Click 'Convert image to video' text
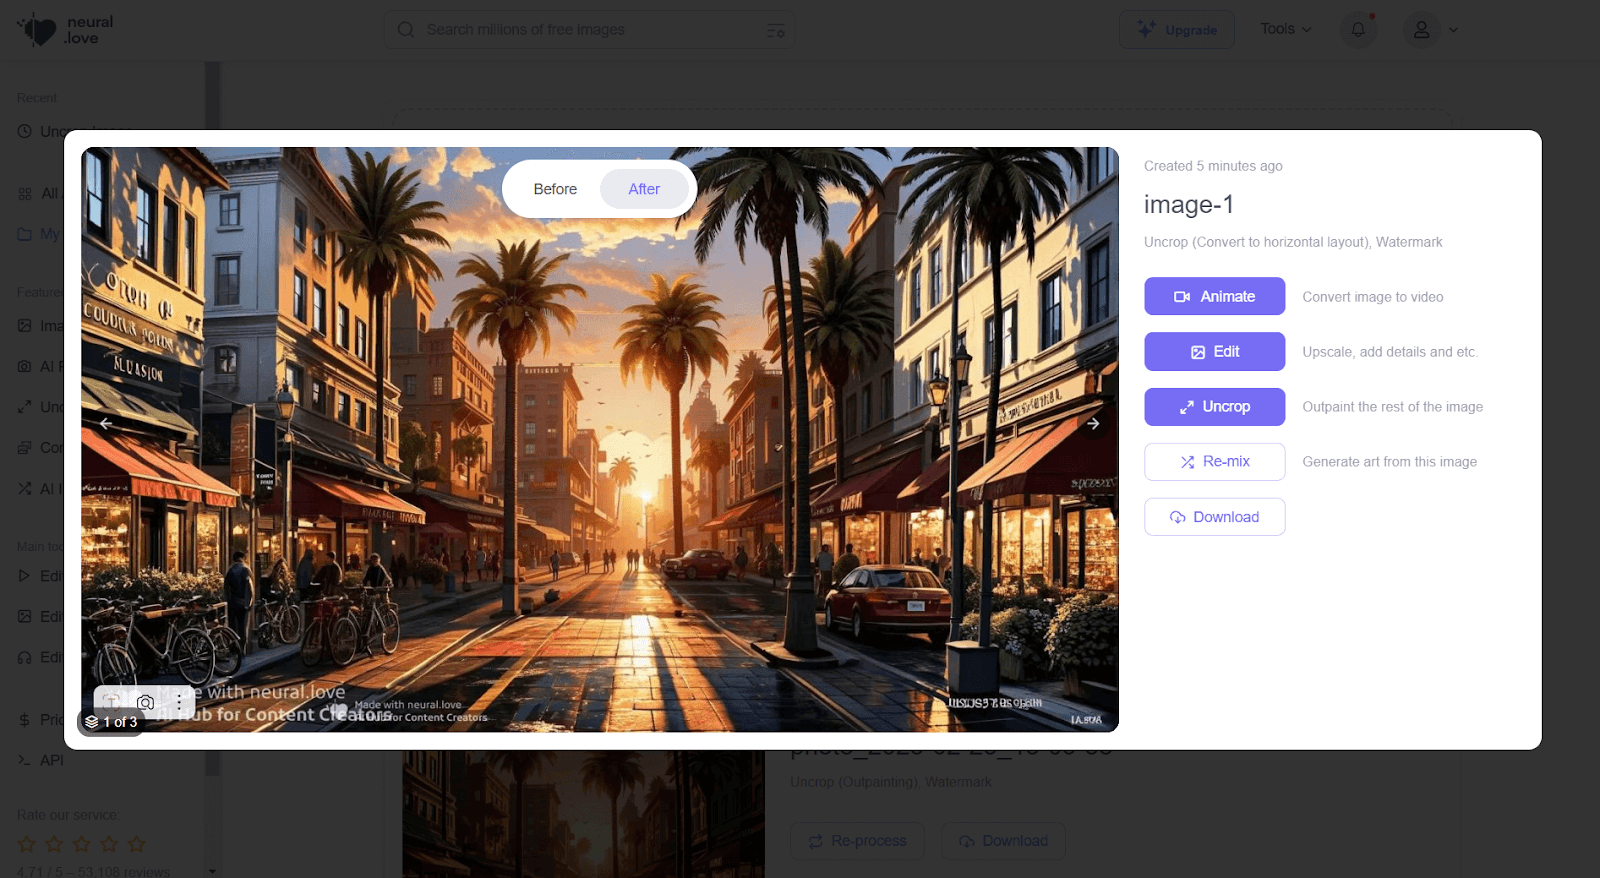 (x=1372, y=297)
